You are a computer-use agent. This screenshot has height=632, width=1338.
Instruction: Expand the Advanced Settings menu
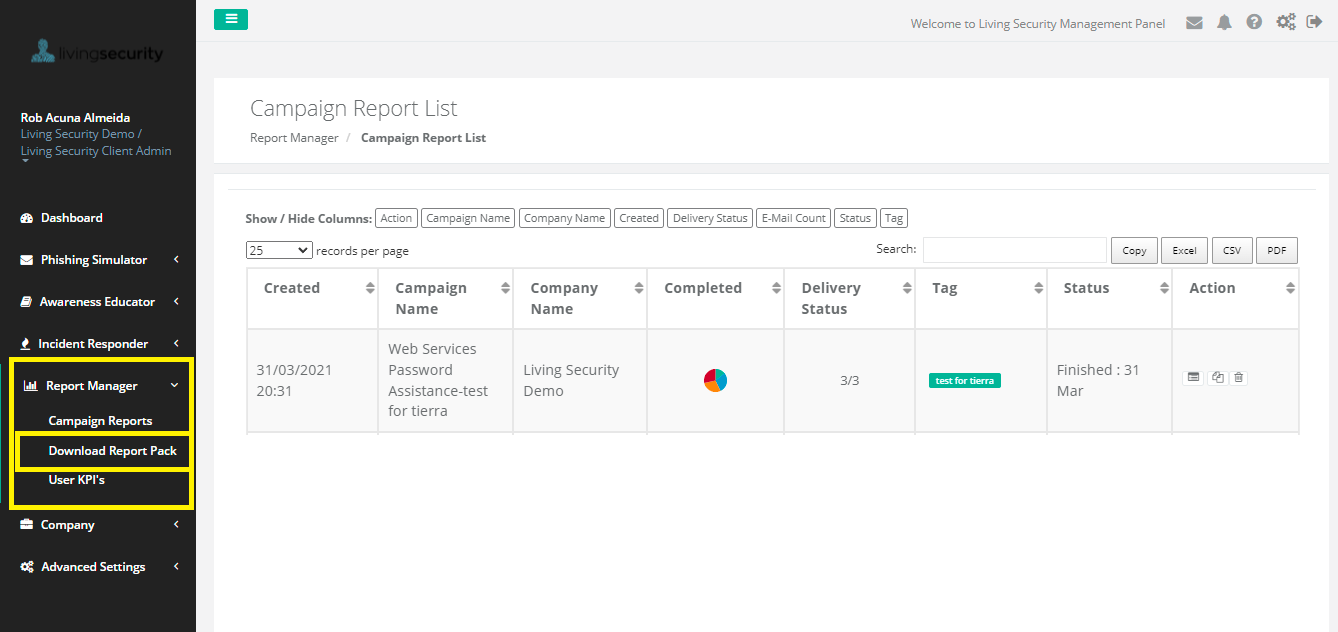(98, 567)
